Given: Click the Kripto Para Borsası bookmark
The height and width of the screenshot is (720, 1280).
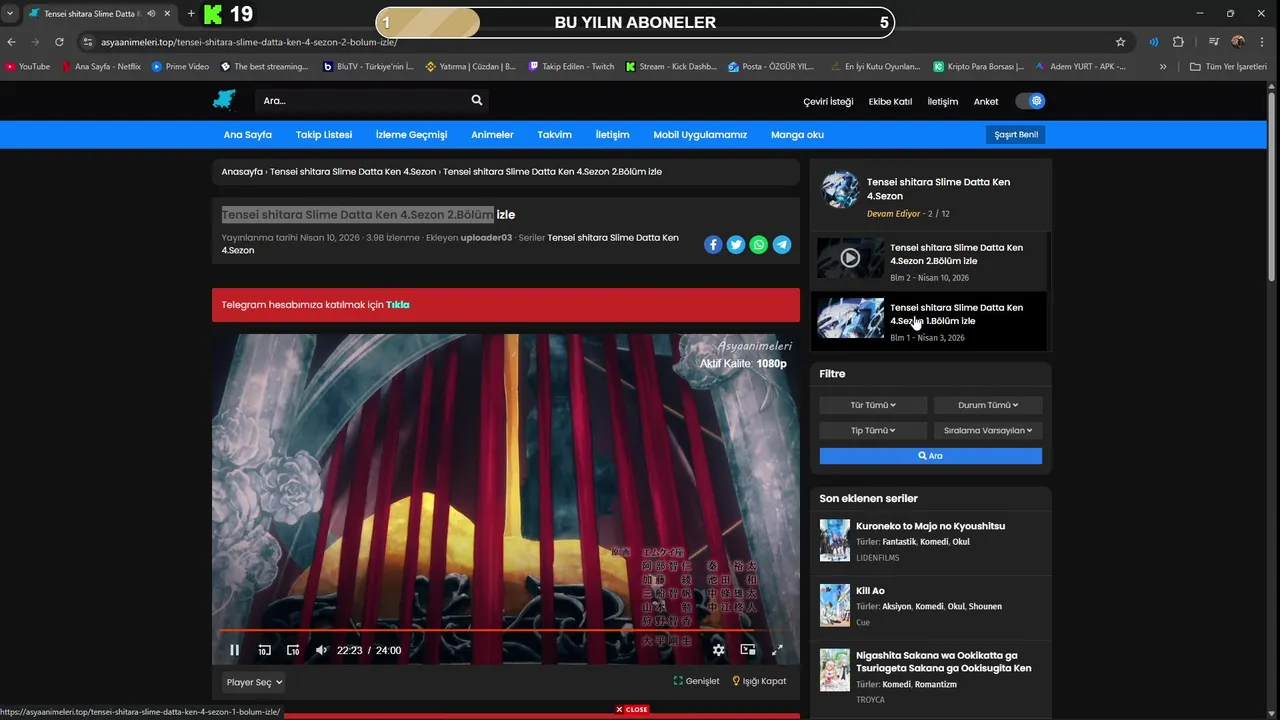Looking at the screenshot, I should tap(978, 67).
